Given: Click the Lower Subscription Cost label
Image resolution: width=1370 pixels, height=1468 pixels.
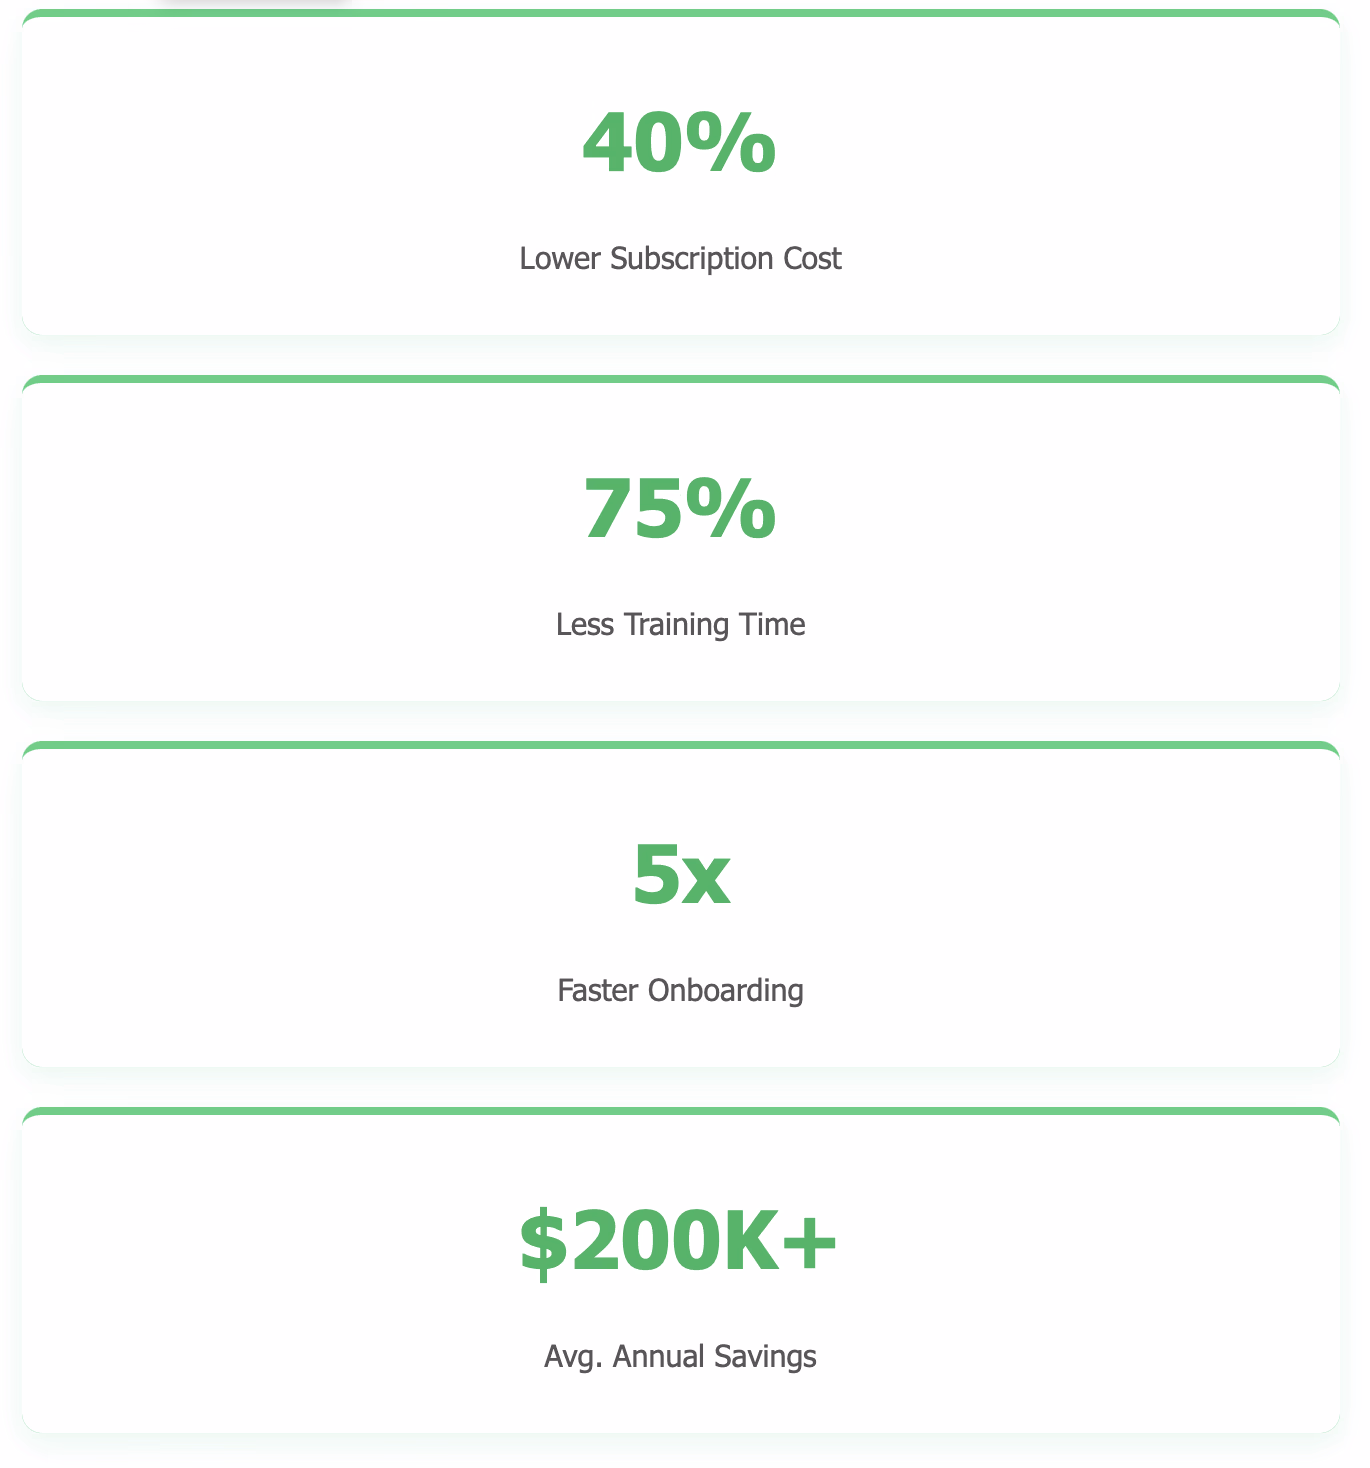Looking at the screenshot, I should [680, 259].
